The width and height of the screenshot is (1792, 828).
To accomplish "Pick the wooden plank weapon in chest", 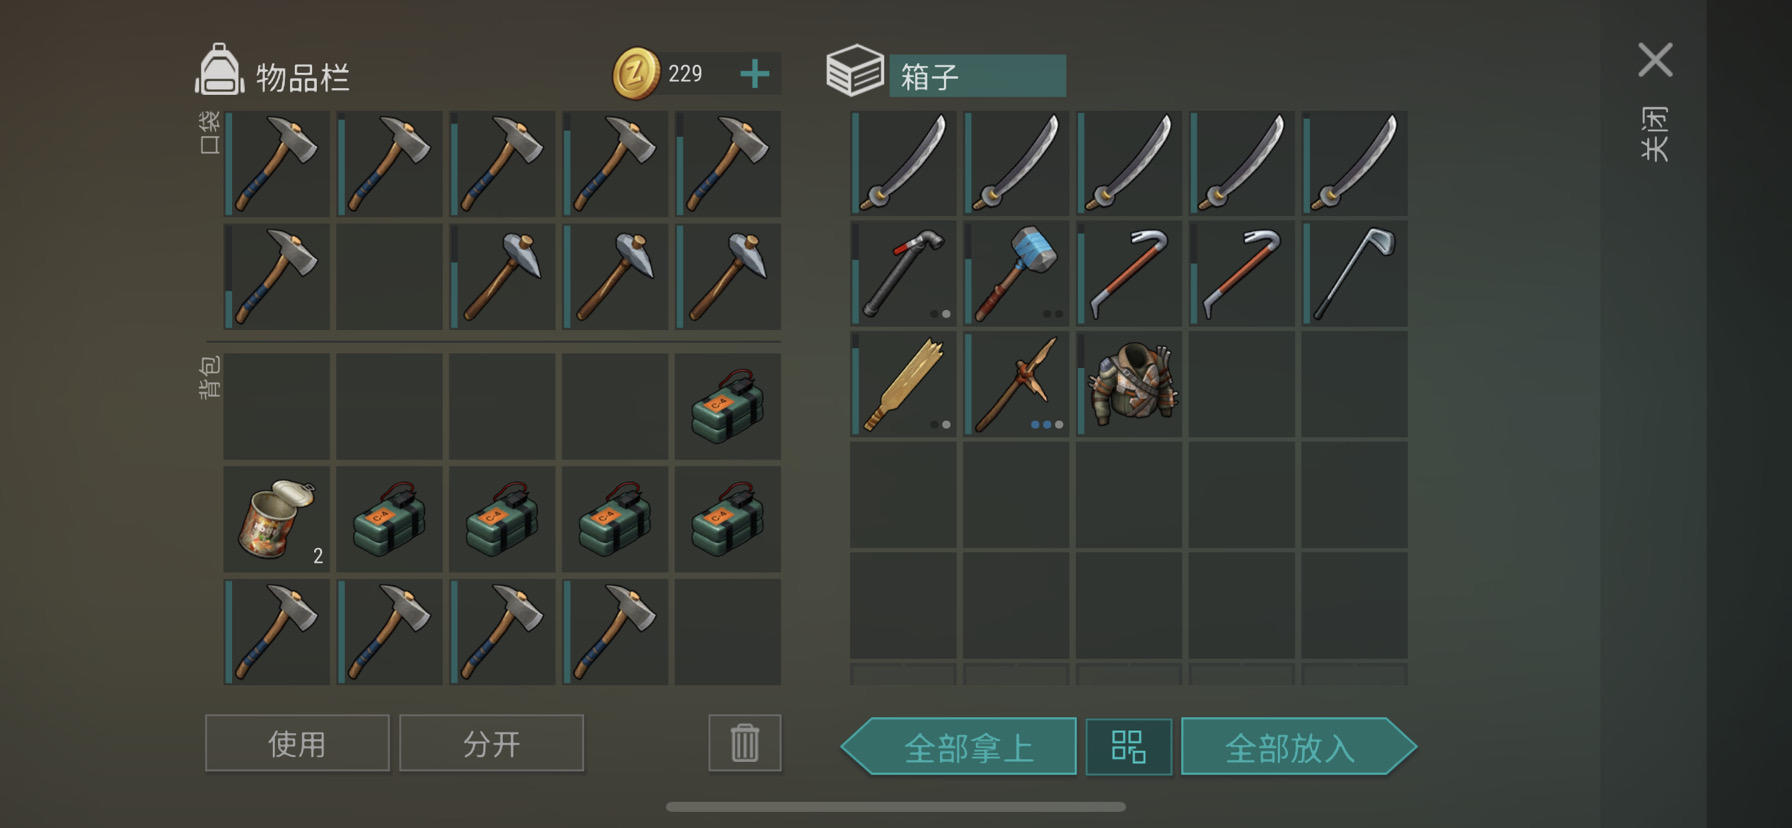I will coord(903,385).
